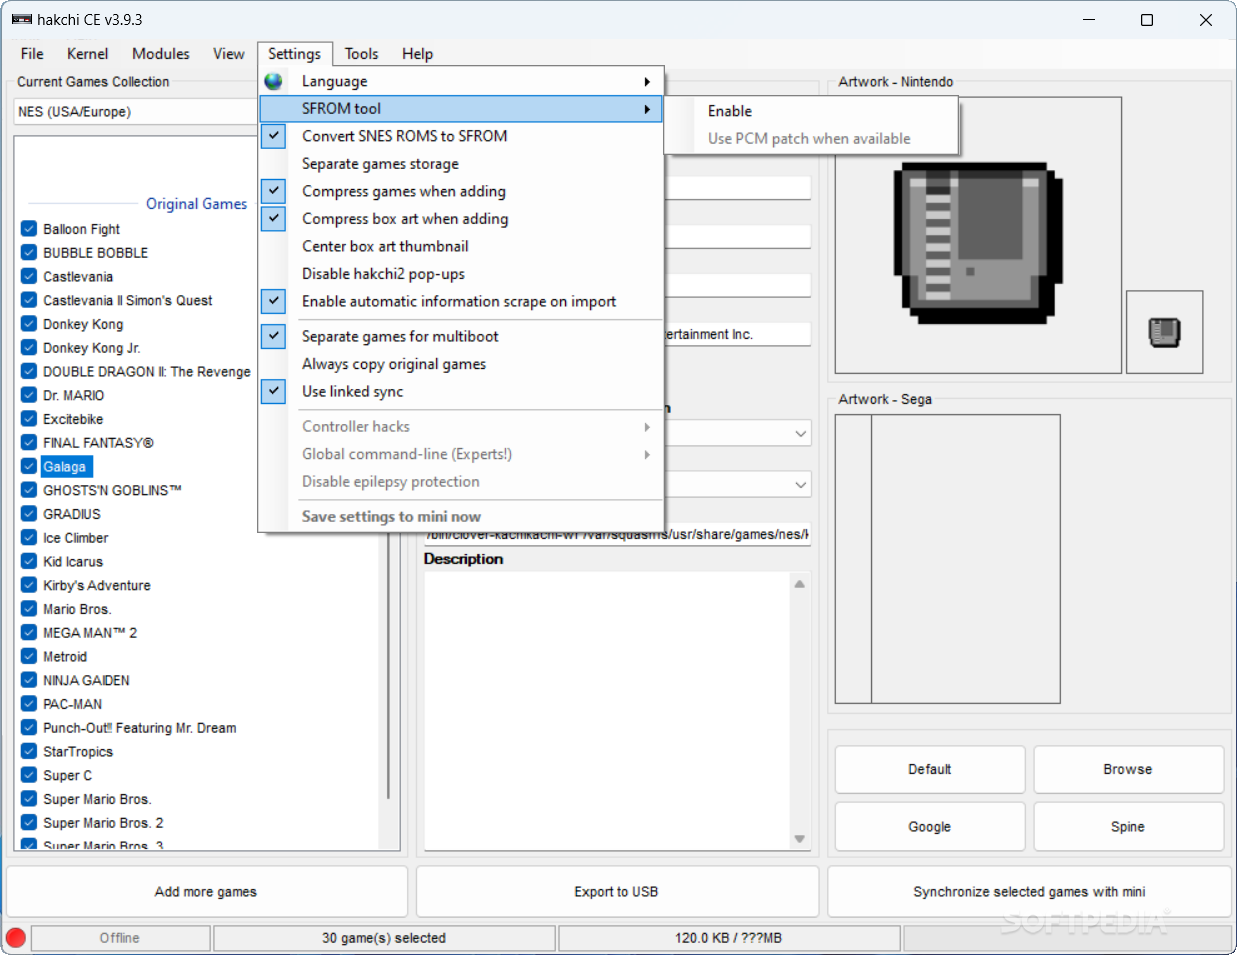This screenshot has height=955, width=1237.
Task: Uncheck the PAC-MAN checkbox
Action: (29, 704)
